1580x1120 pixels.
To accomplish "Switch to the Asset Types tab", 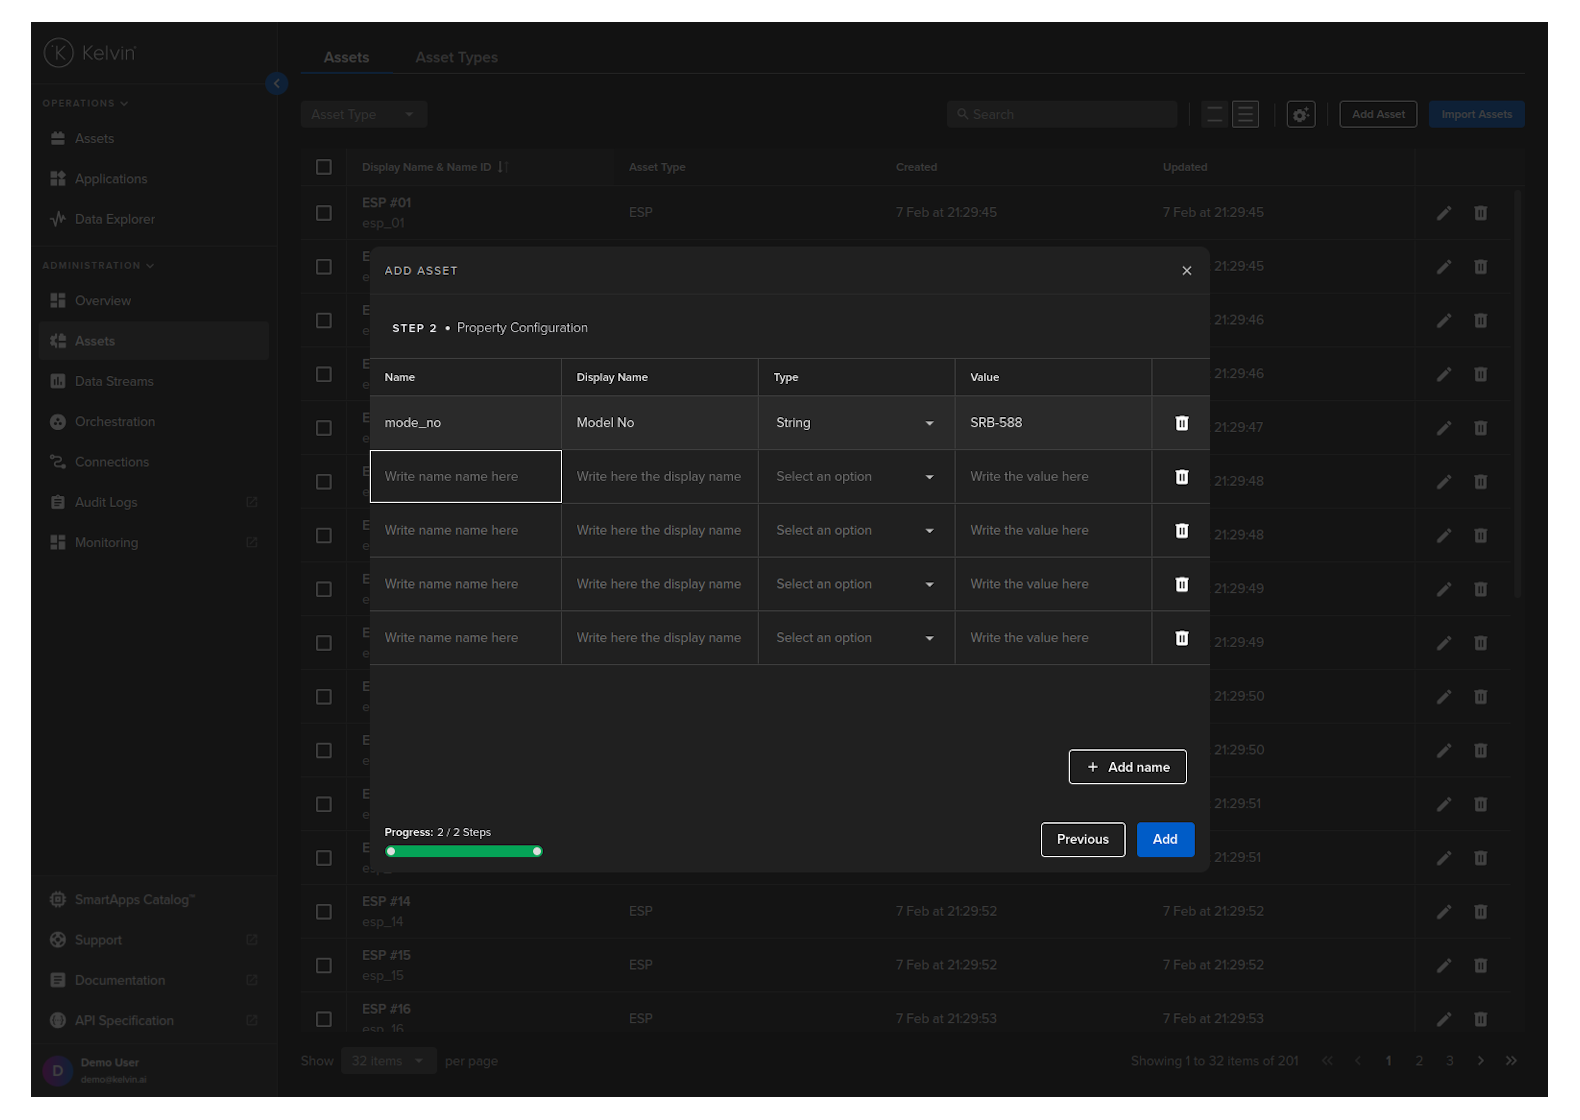I will pyautogui.click(x=456, y=58).
